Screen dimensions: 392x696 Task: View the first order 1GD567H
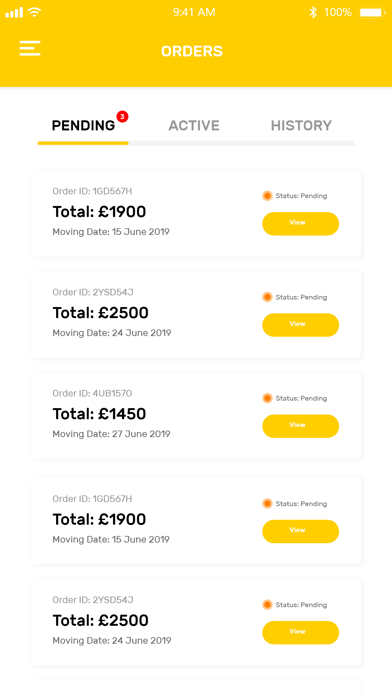pos(301,224)
